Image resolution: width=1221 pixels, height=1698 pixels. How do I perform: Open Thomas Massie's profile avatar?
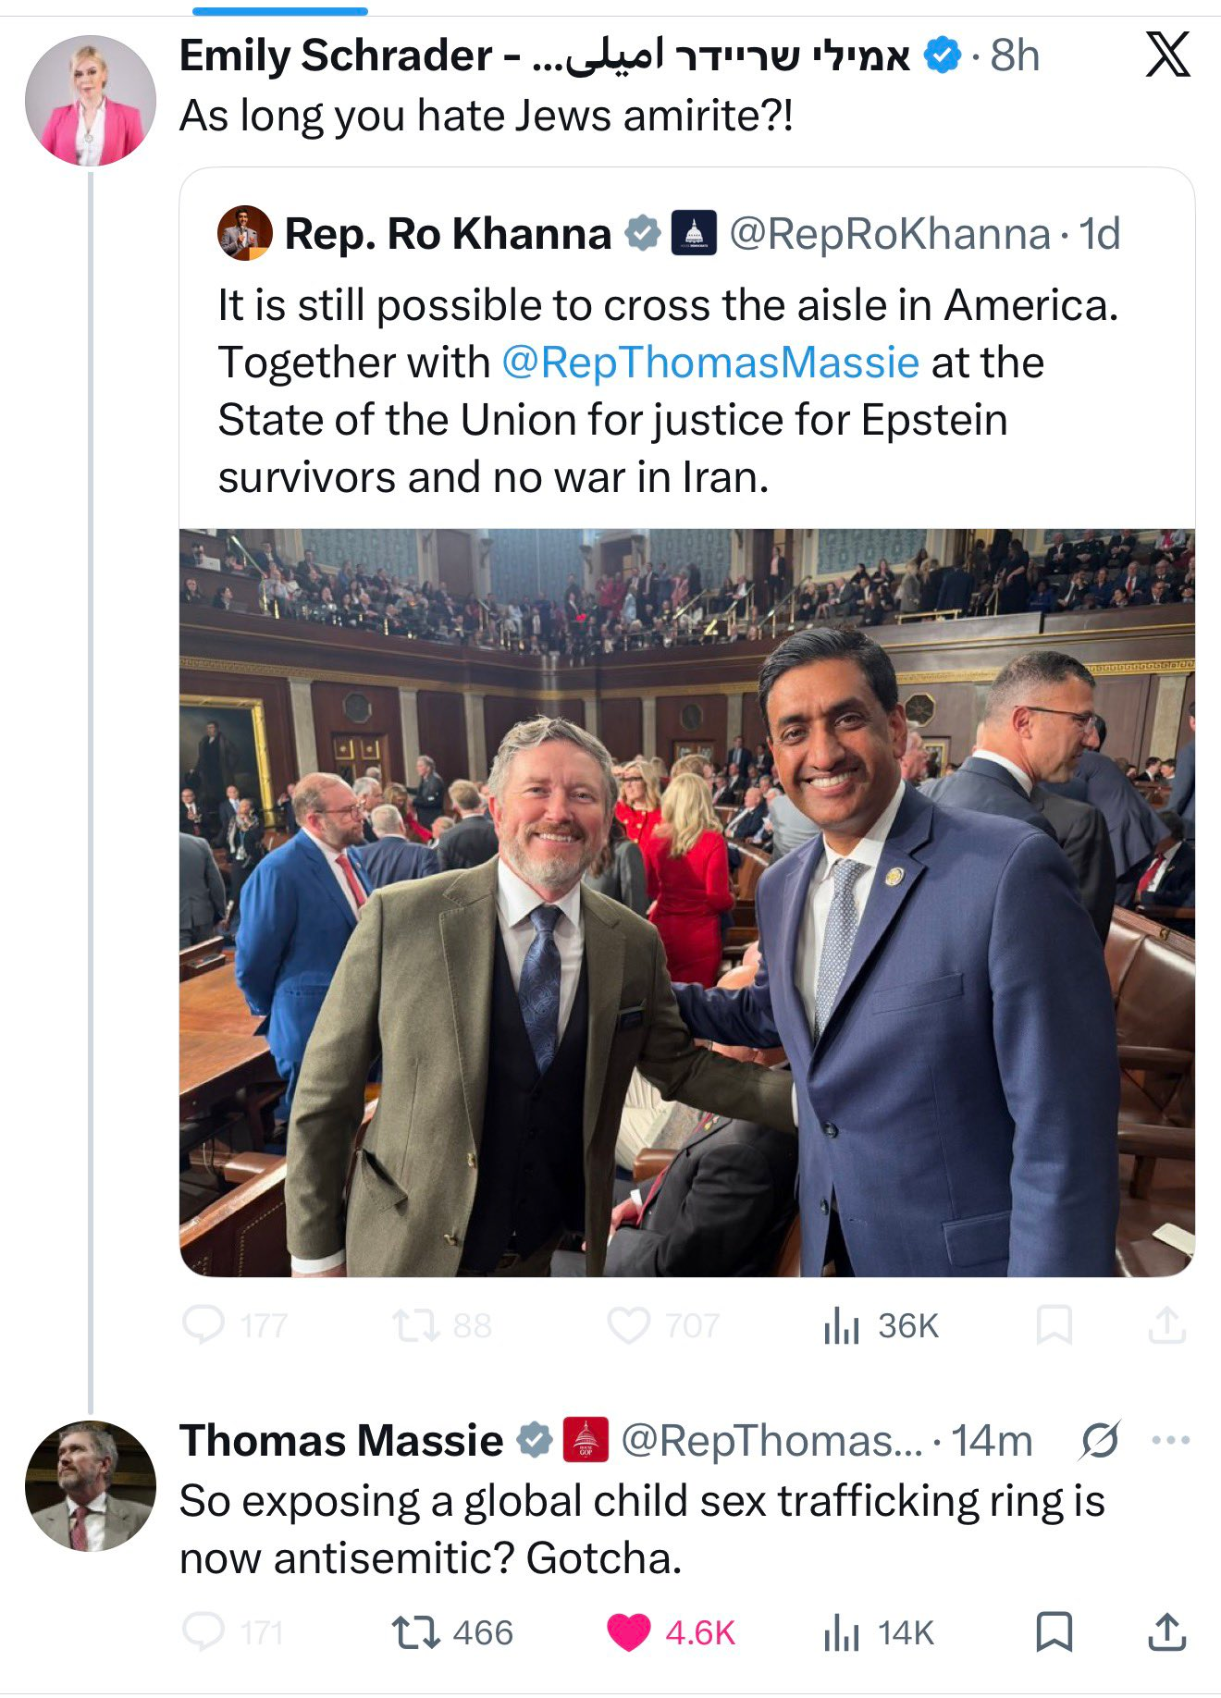(90, 1486)
